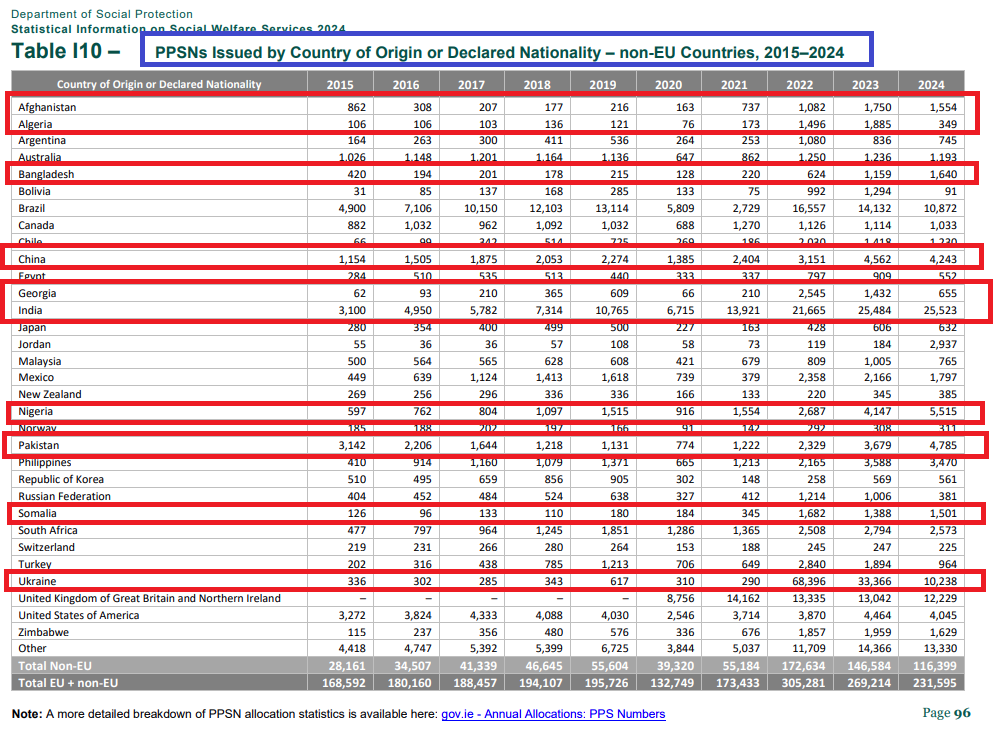Click Brazil's 2022 value 16,557

click(x=809, y=209)
